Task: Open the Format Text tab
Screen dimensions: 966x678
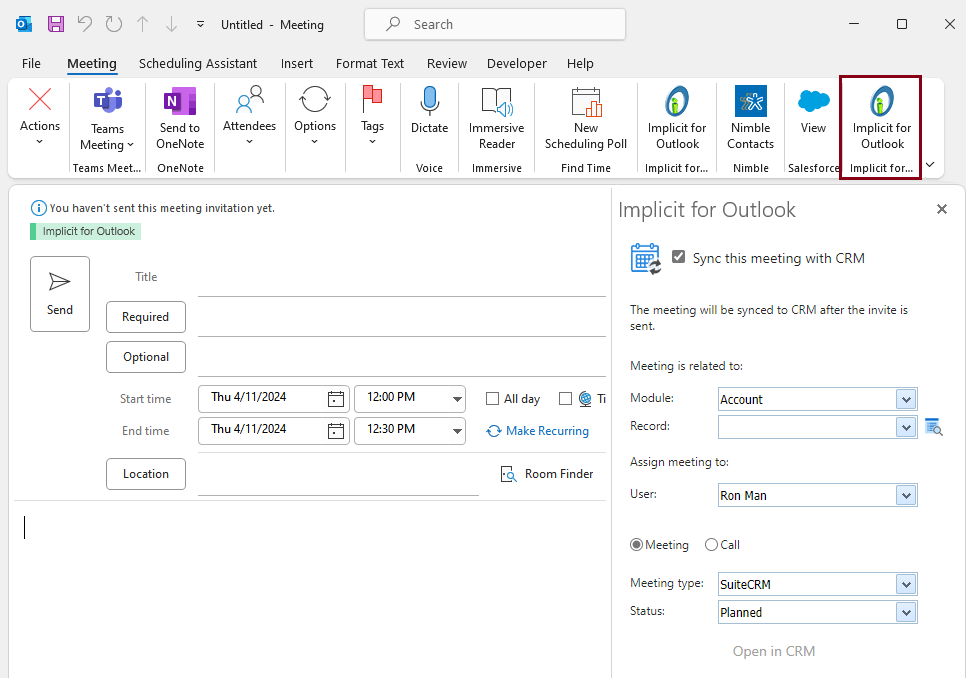Action: click(x=370, y=63)
